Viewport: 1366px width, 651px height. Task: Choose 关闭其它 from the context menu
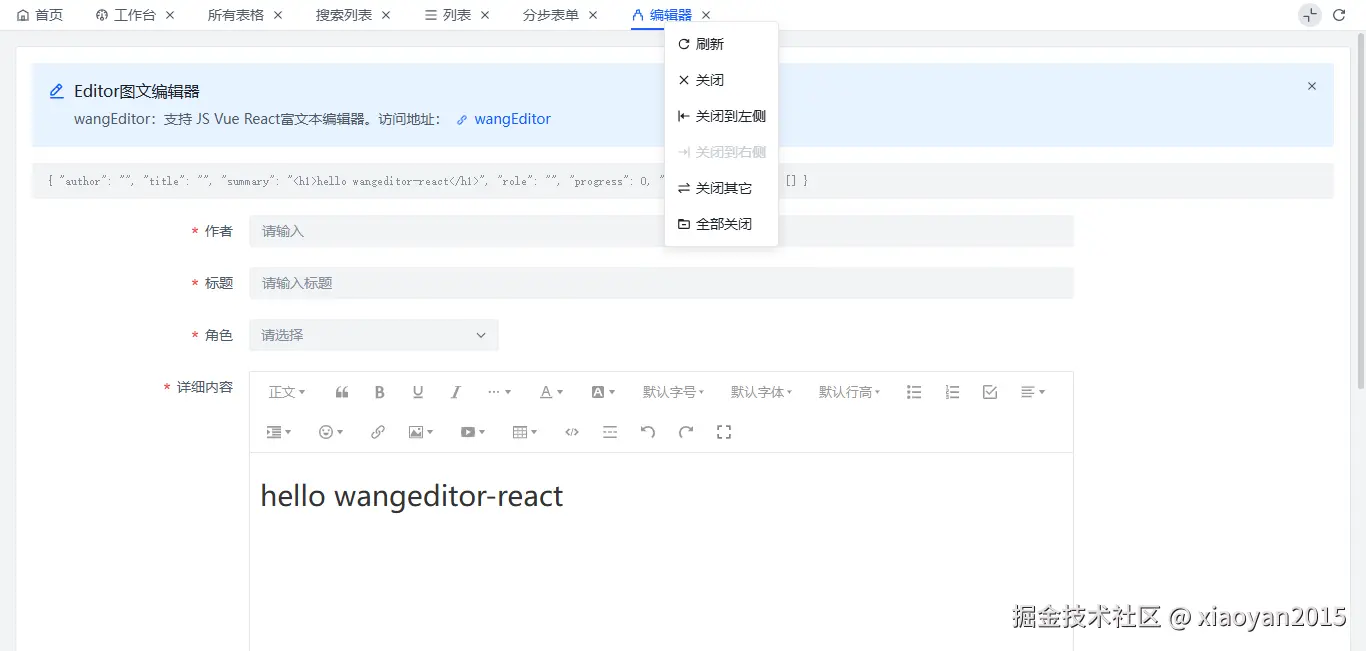[721, 188]
